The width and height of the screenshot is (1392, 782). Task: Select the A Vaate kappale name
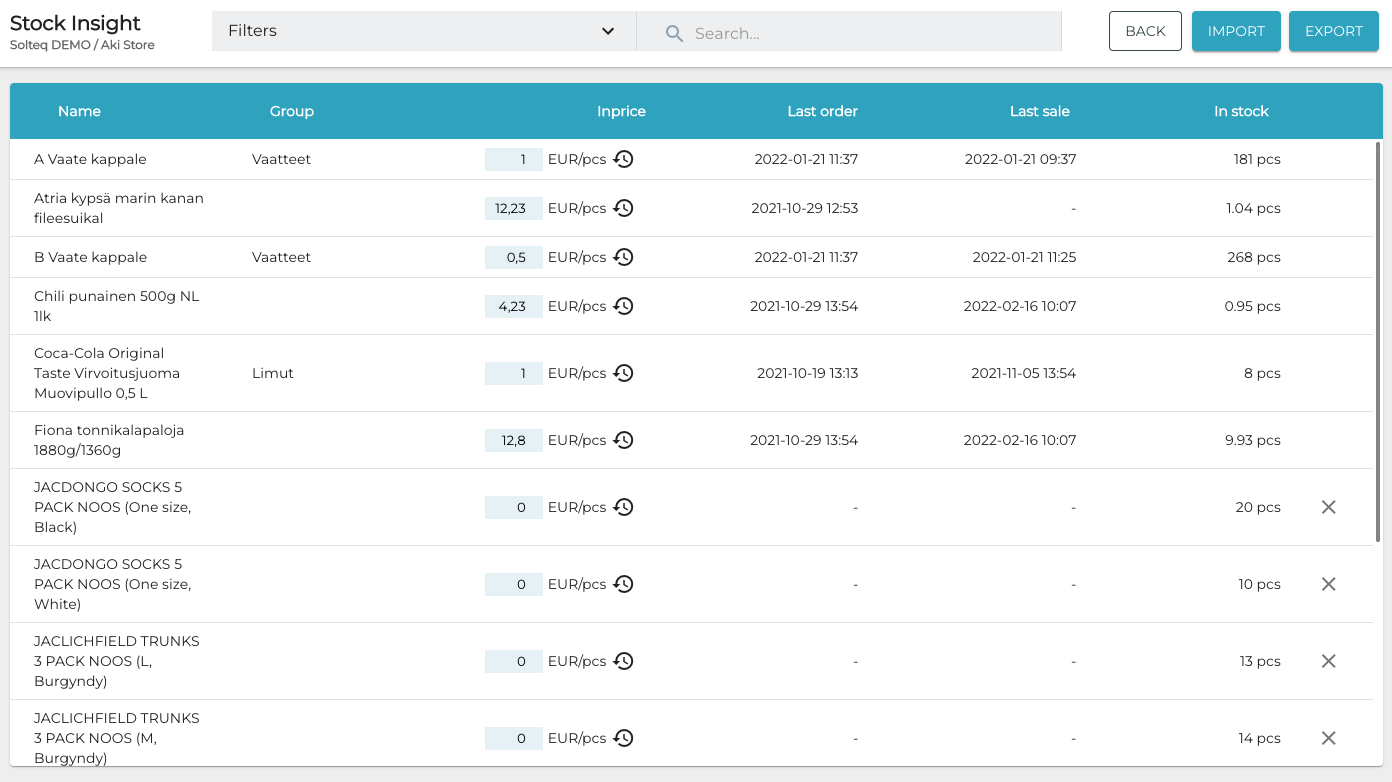(x=90, y=159)
